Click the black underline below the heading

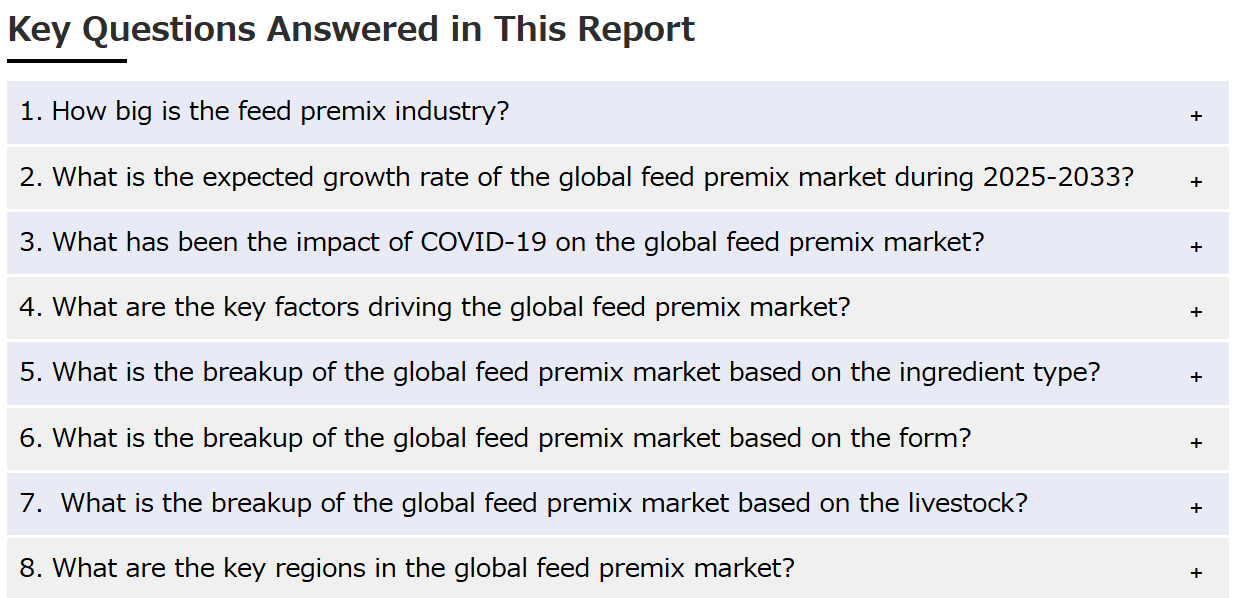coord(67,61)
